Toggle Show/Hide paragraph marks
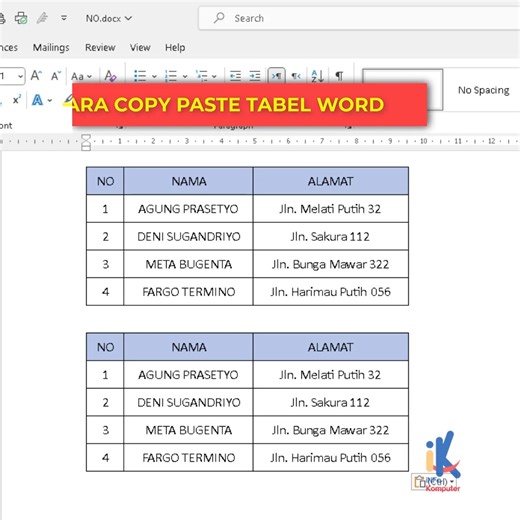 (x=339, y=76)
